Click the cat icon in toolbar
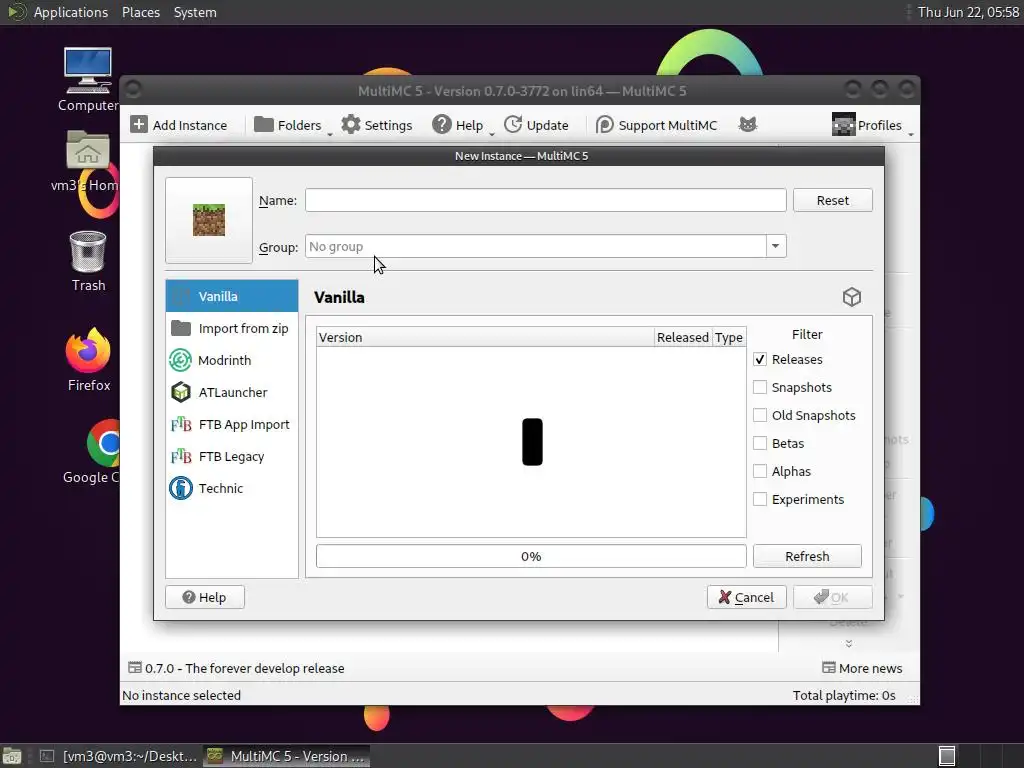Screen dimensions: 1024x768 pos(748,124)
